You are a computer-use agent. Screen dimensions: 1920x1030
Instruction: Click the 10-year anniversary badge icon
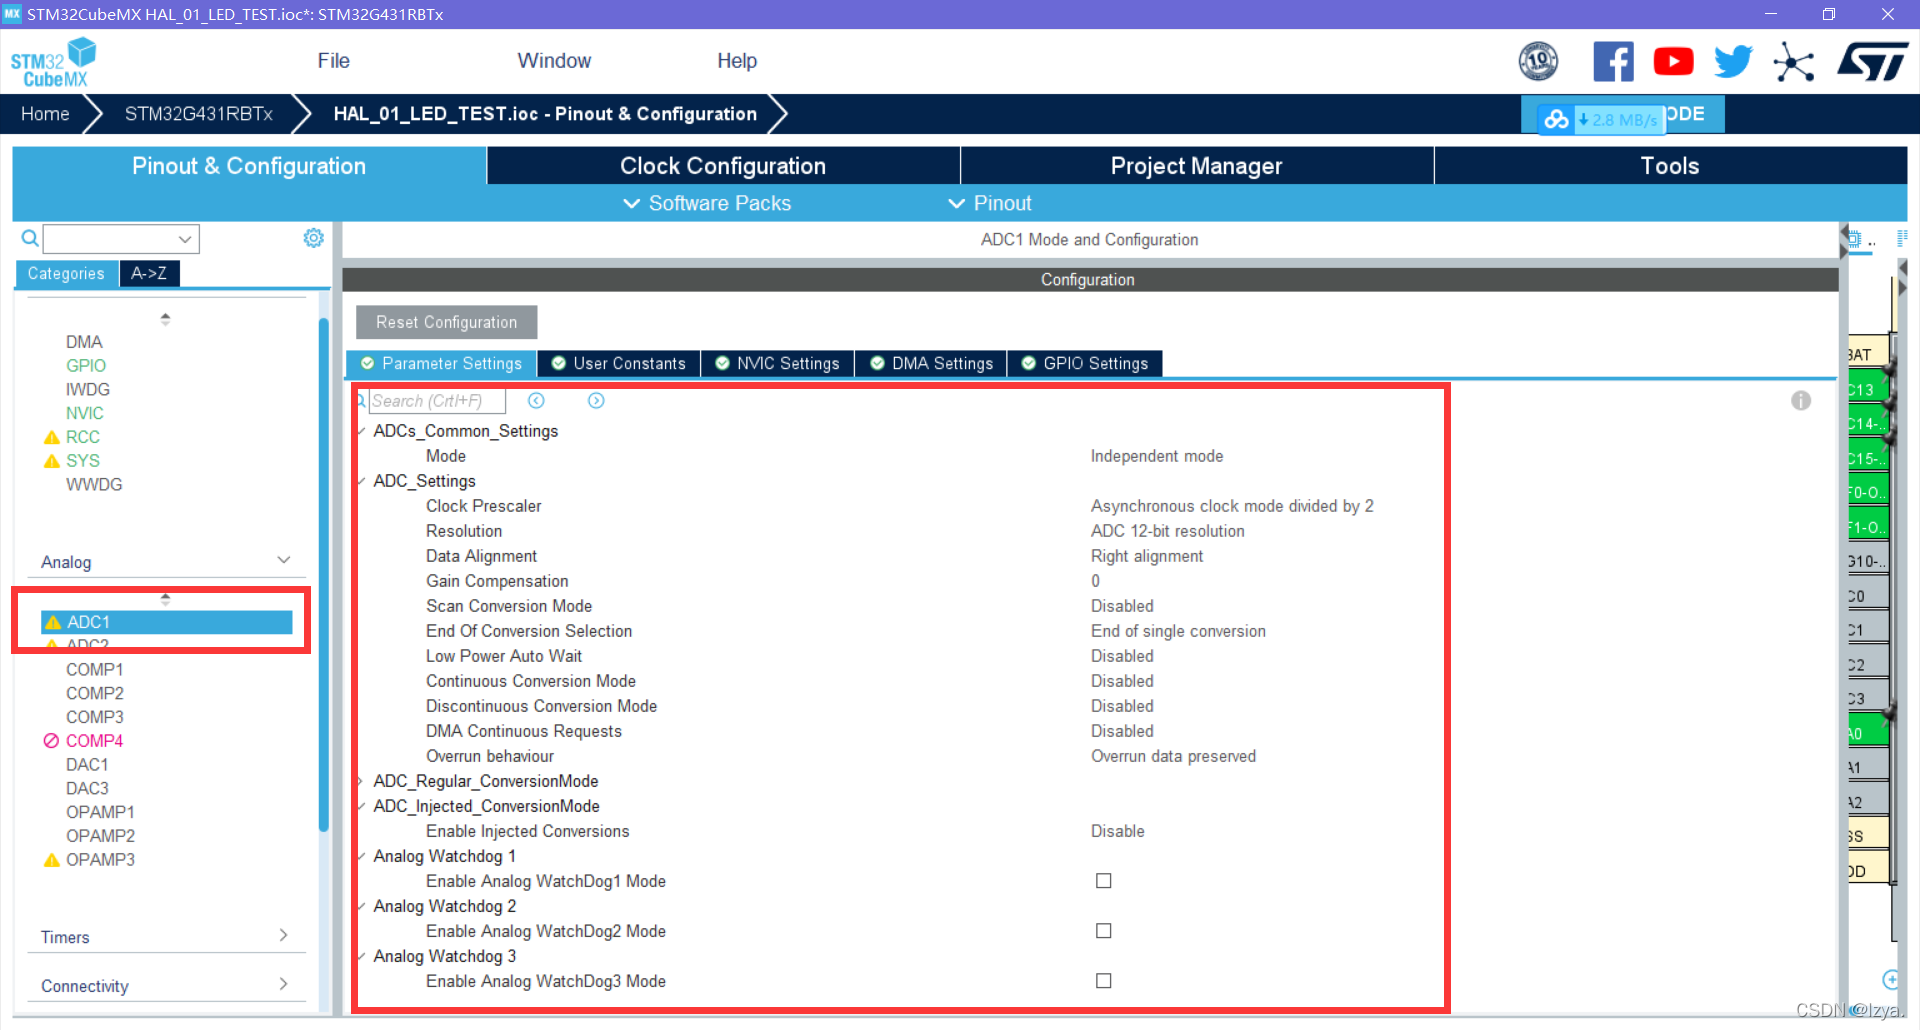click(1538, 62)
